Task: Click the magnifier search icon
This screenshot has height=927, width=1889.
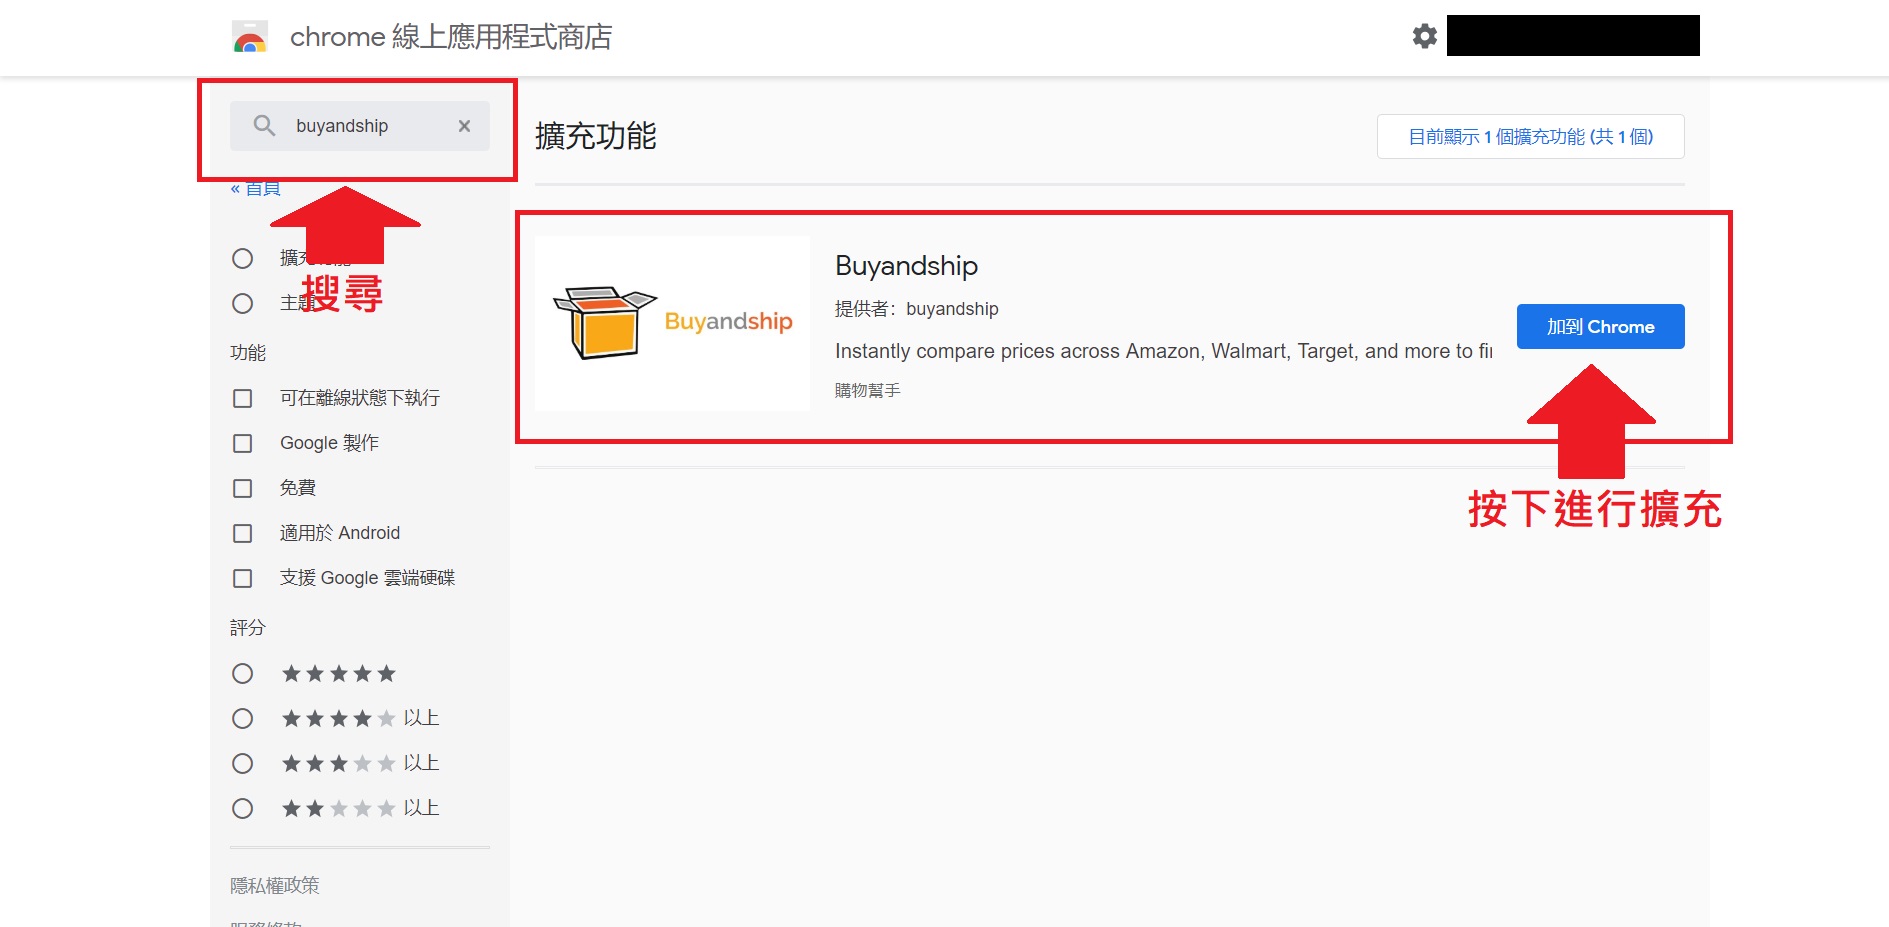Action: point(264,126)
